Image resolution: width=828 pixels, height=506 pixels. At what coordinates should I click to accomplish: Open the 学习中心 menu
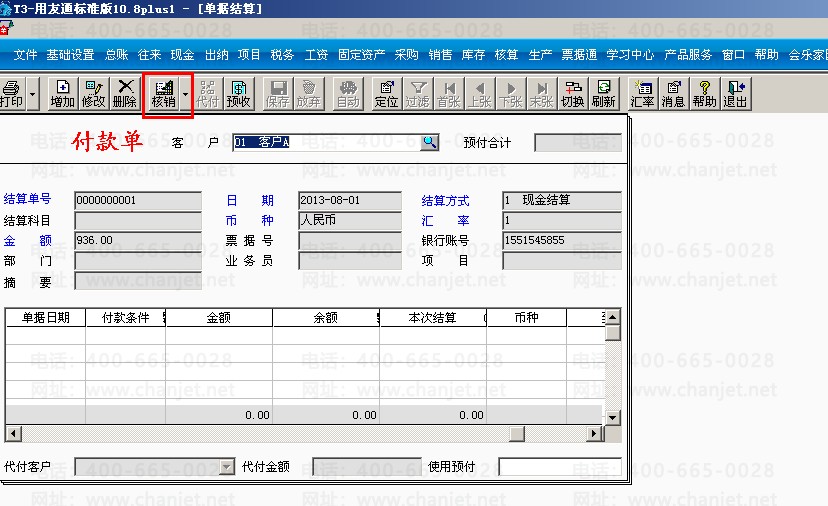coord(630,54)
